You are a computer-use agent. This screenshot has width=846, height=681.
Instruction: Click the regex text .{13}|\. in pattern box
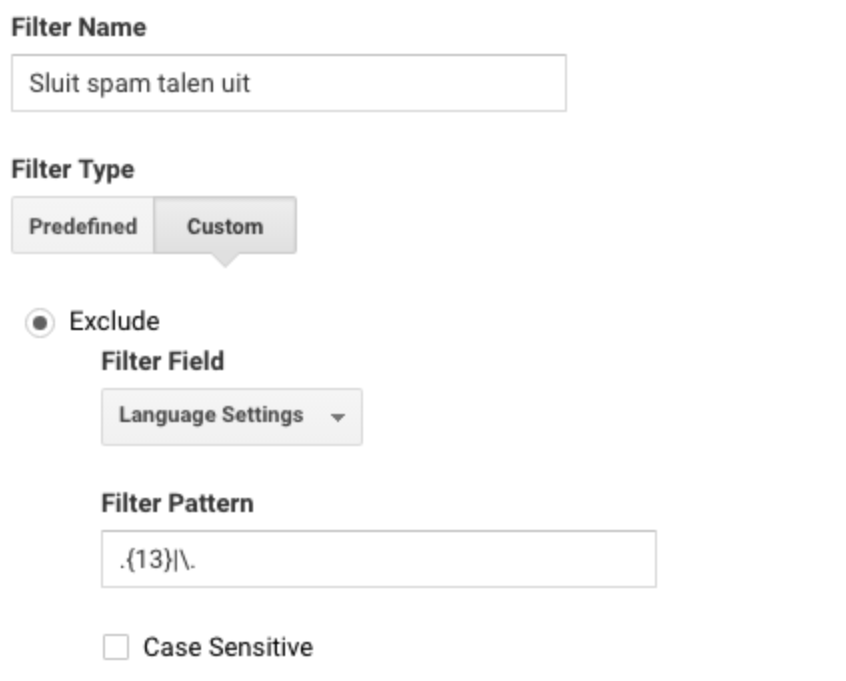tap(158, 560)
